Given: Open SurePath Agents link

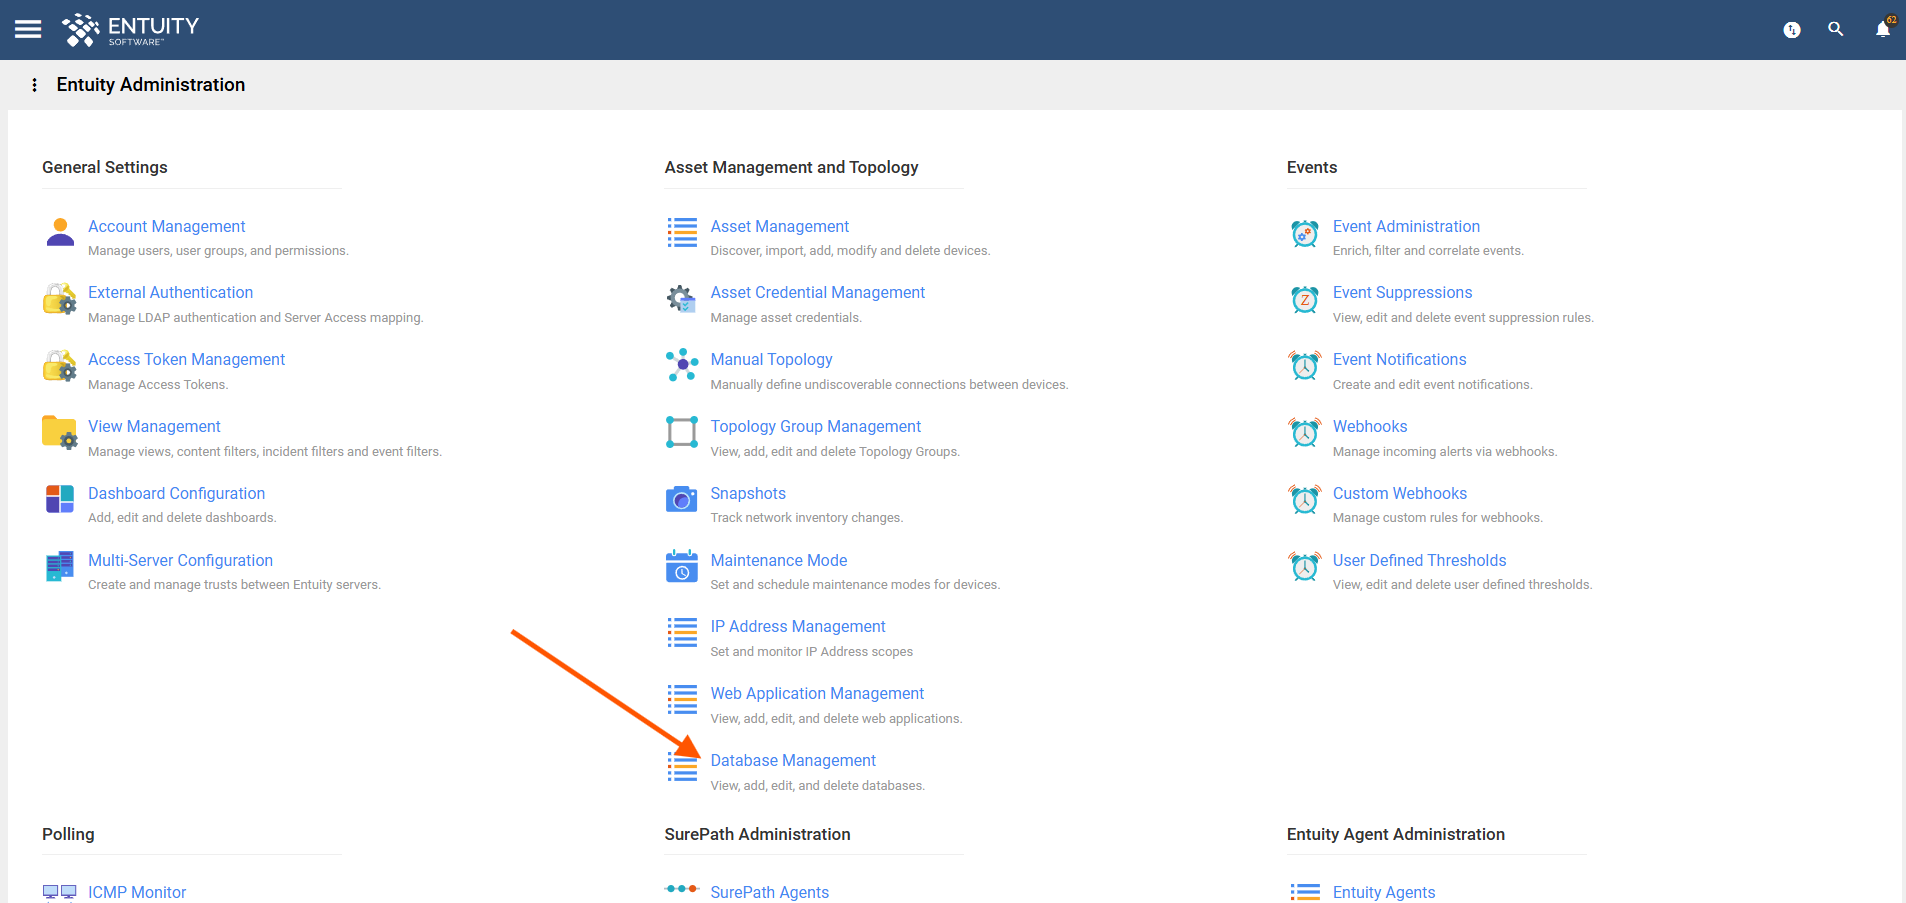Looking at the screenshot, I should tap(769, 892).
